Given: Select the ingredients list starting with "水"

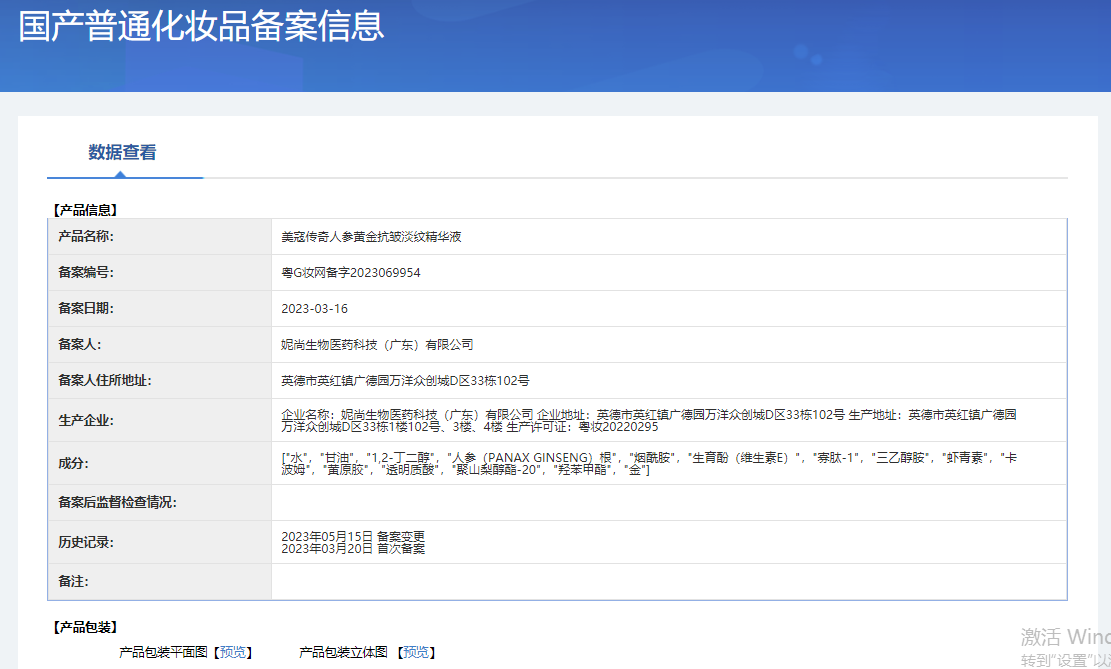Looking at the screenshot, I should click(649, 463).
